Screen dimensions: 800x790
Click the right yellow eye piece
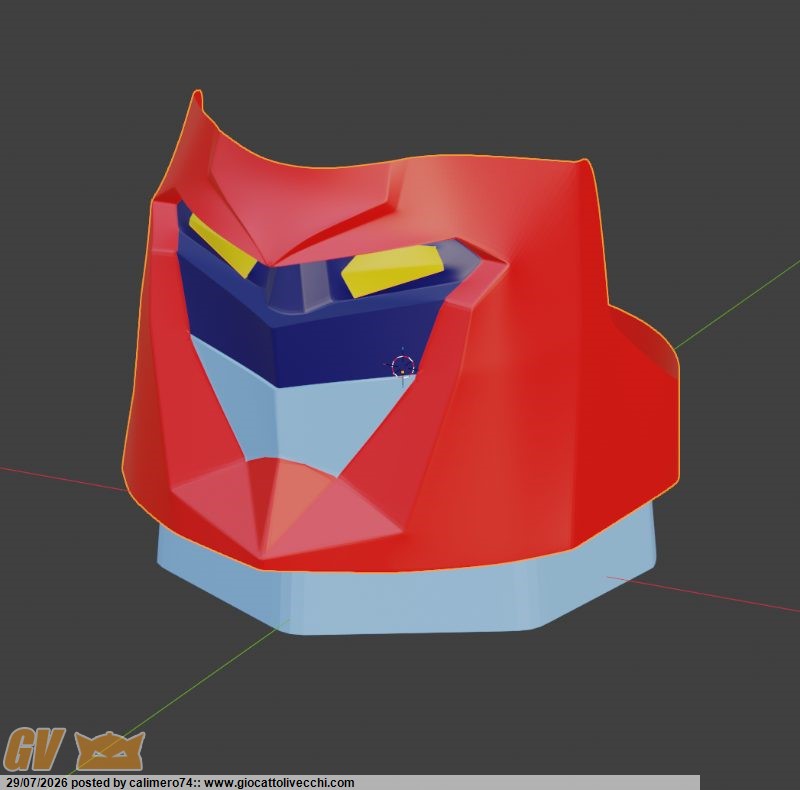(392, 270)
